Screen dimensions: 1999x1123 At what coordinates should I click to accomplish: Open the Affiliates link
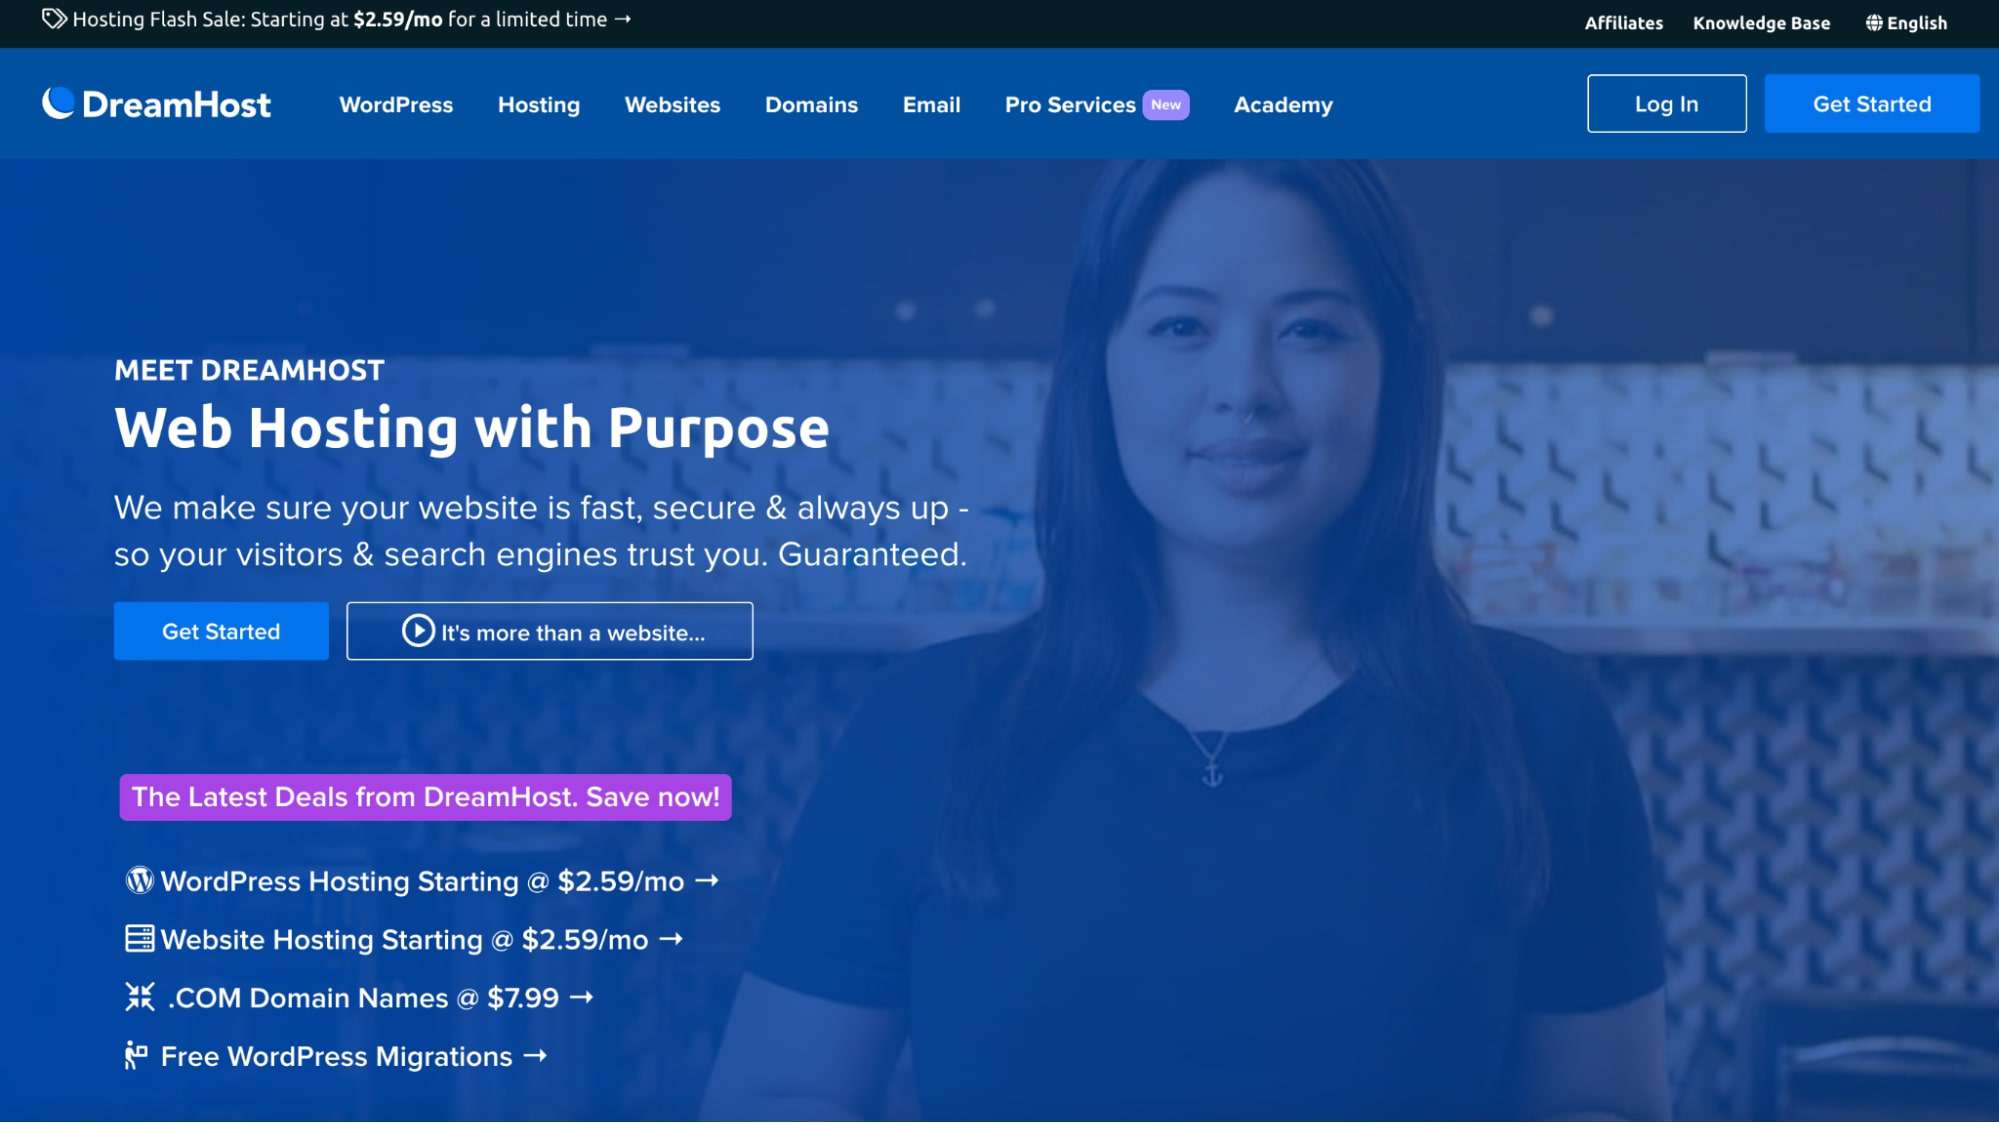1623,23
